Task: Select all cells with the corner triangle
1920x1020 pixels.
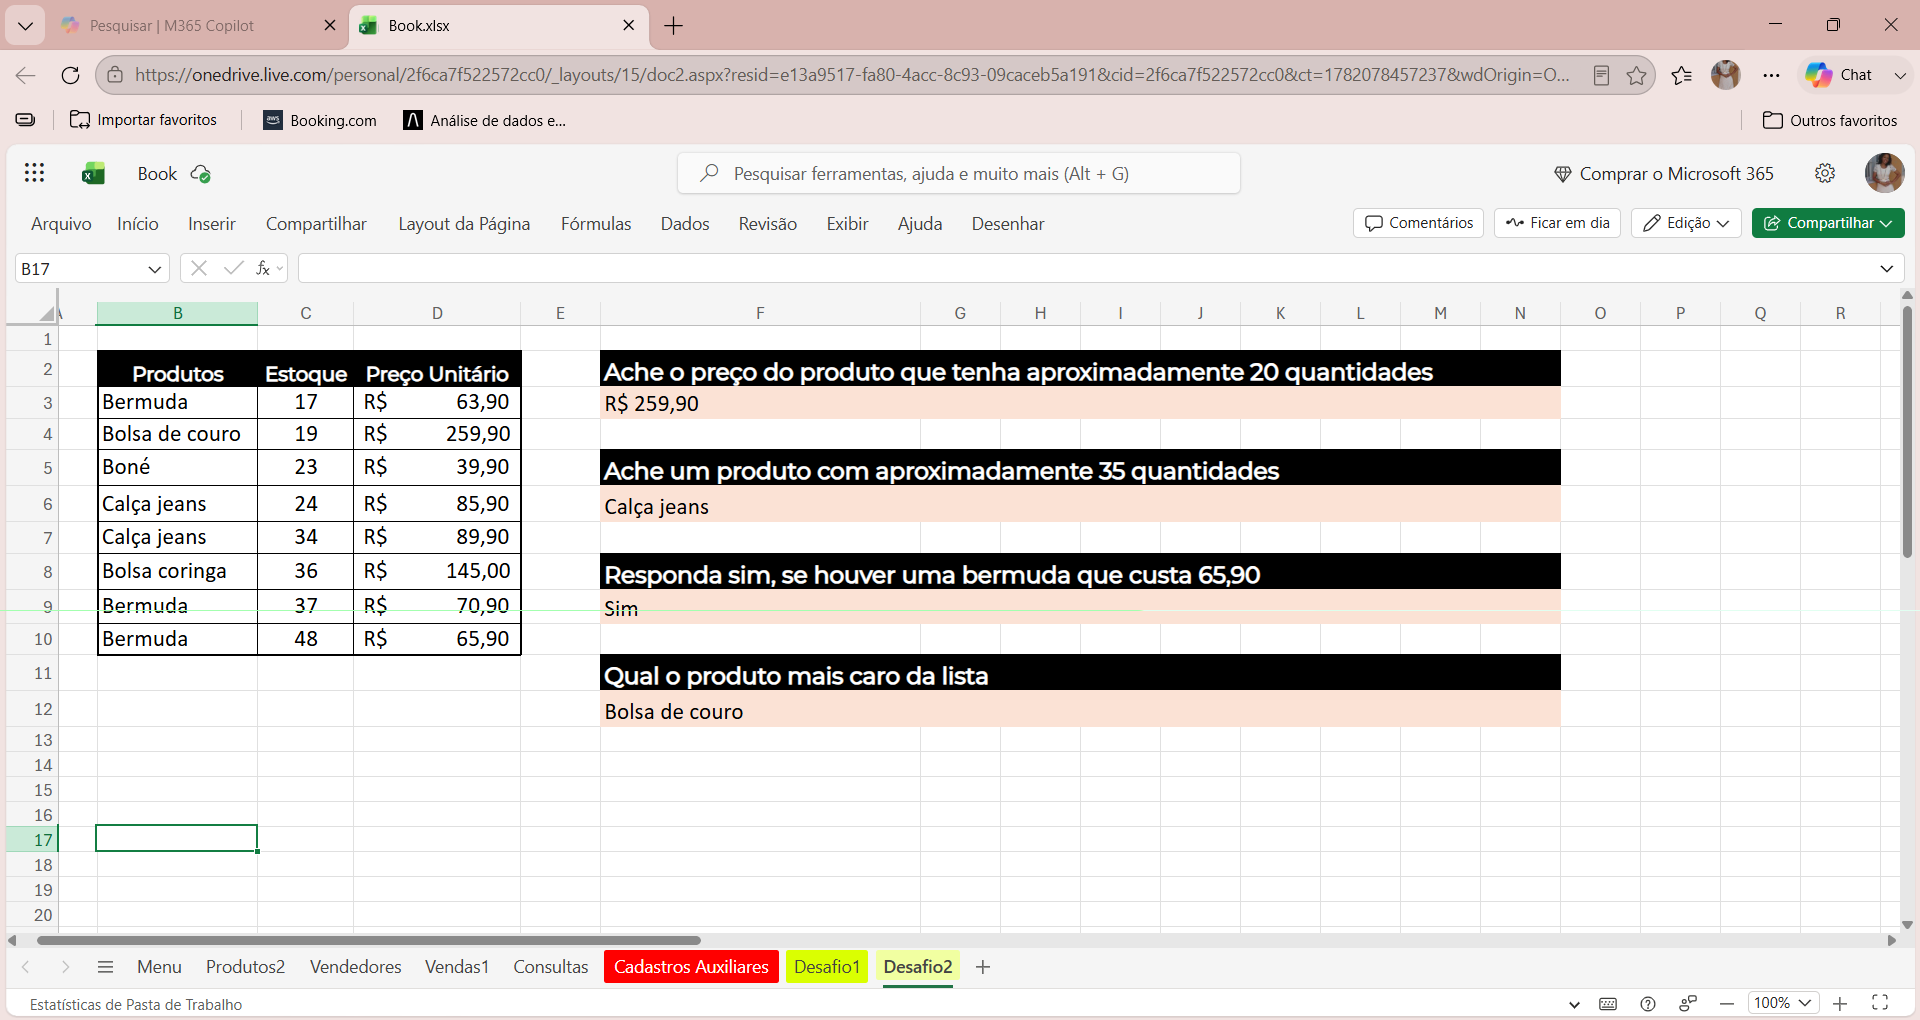Action: click(46, 313)
